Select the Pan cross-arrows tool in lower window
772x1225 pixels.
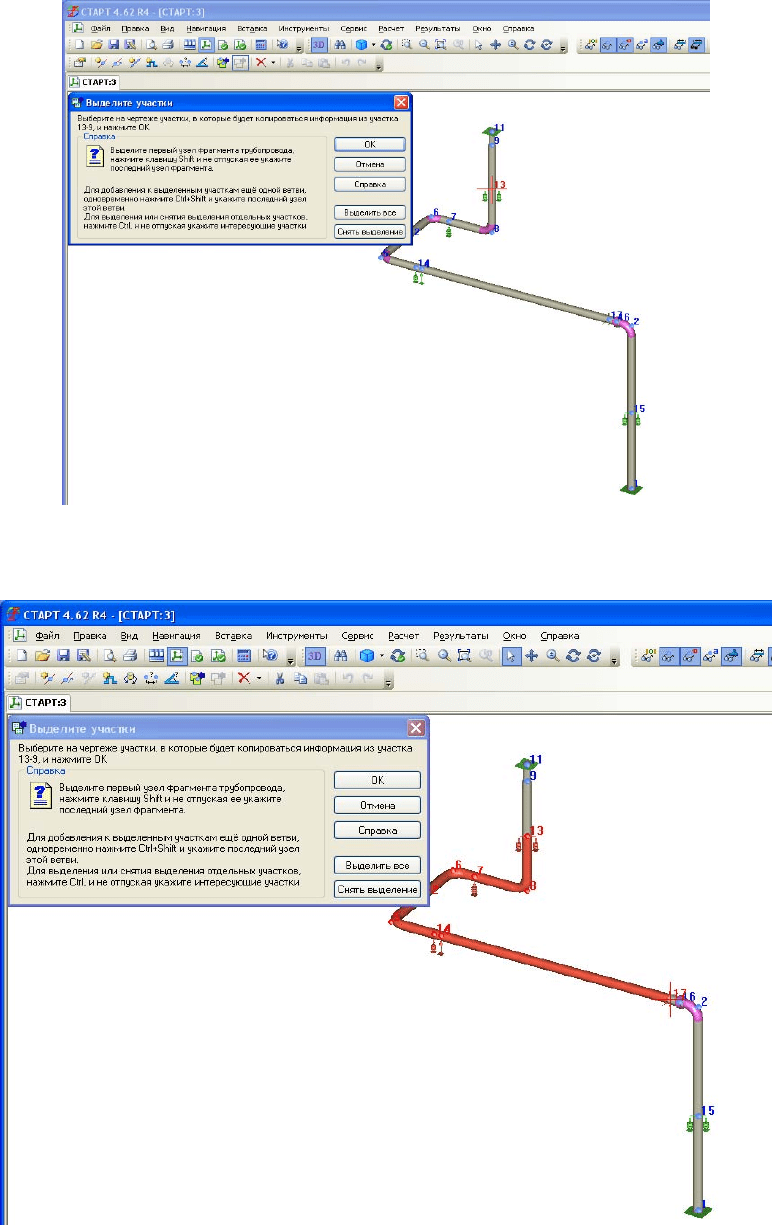532,656
